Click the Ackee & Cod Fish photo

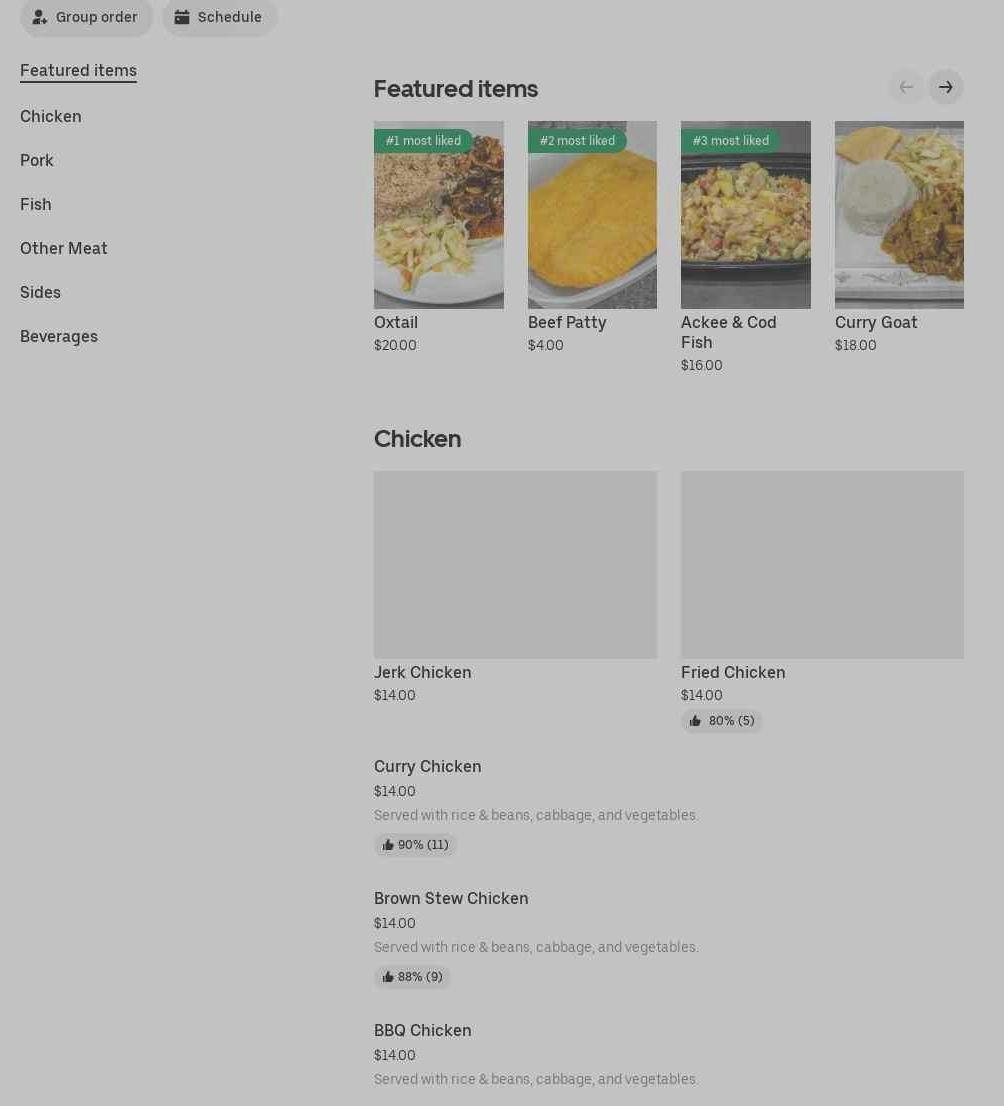[746, 215]
